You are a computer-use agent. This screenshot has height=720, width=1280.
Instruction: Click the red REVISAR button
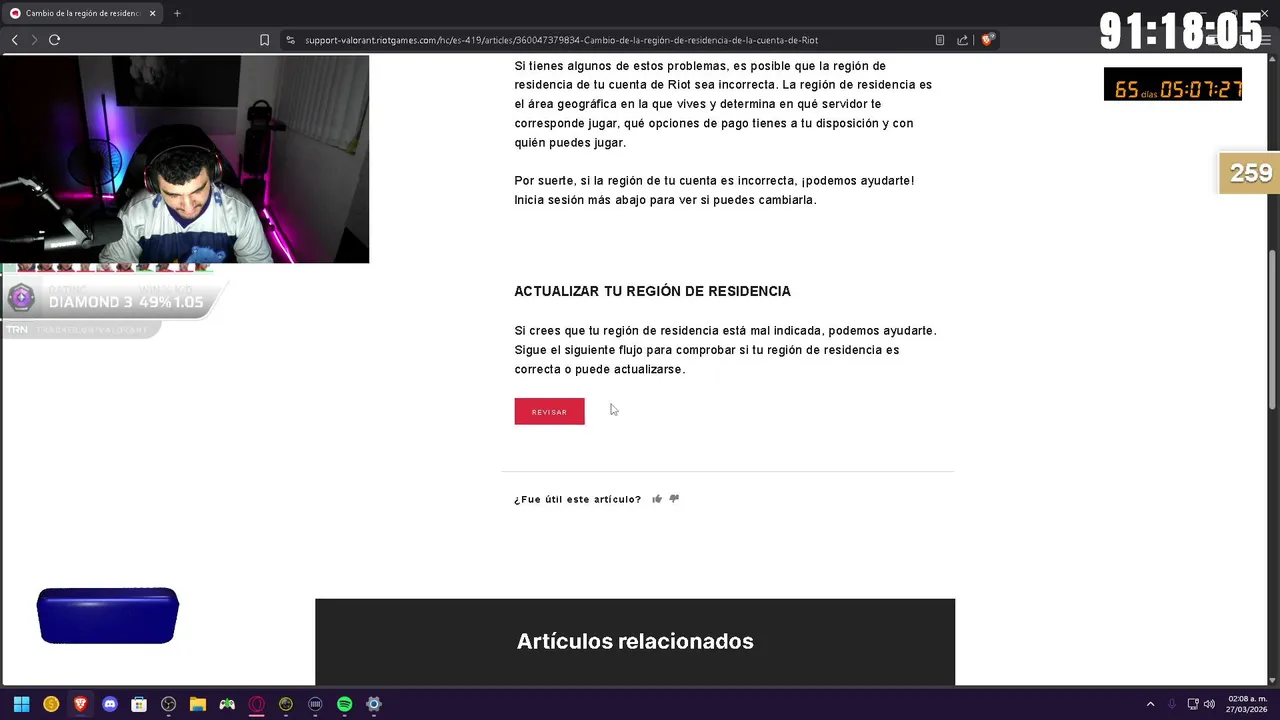click(549, 411)
